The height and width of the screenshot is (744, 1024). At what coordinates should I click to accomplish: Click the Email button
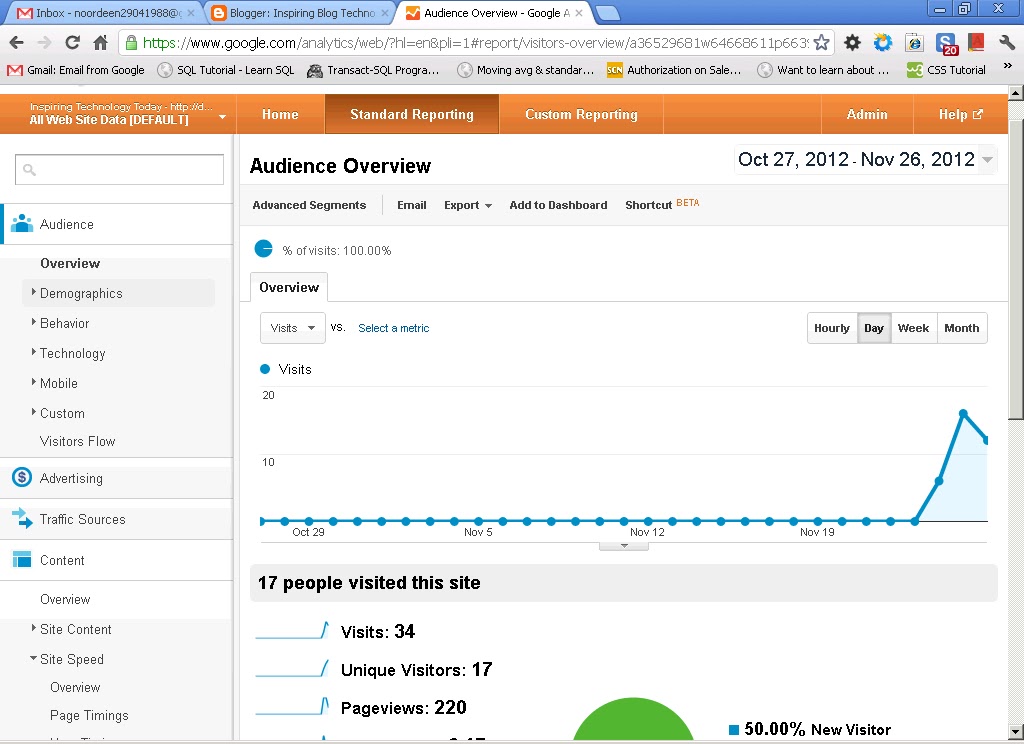tap(411, 205)
